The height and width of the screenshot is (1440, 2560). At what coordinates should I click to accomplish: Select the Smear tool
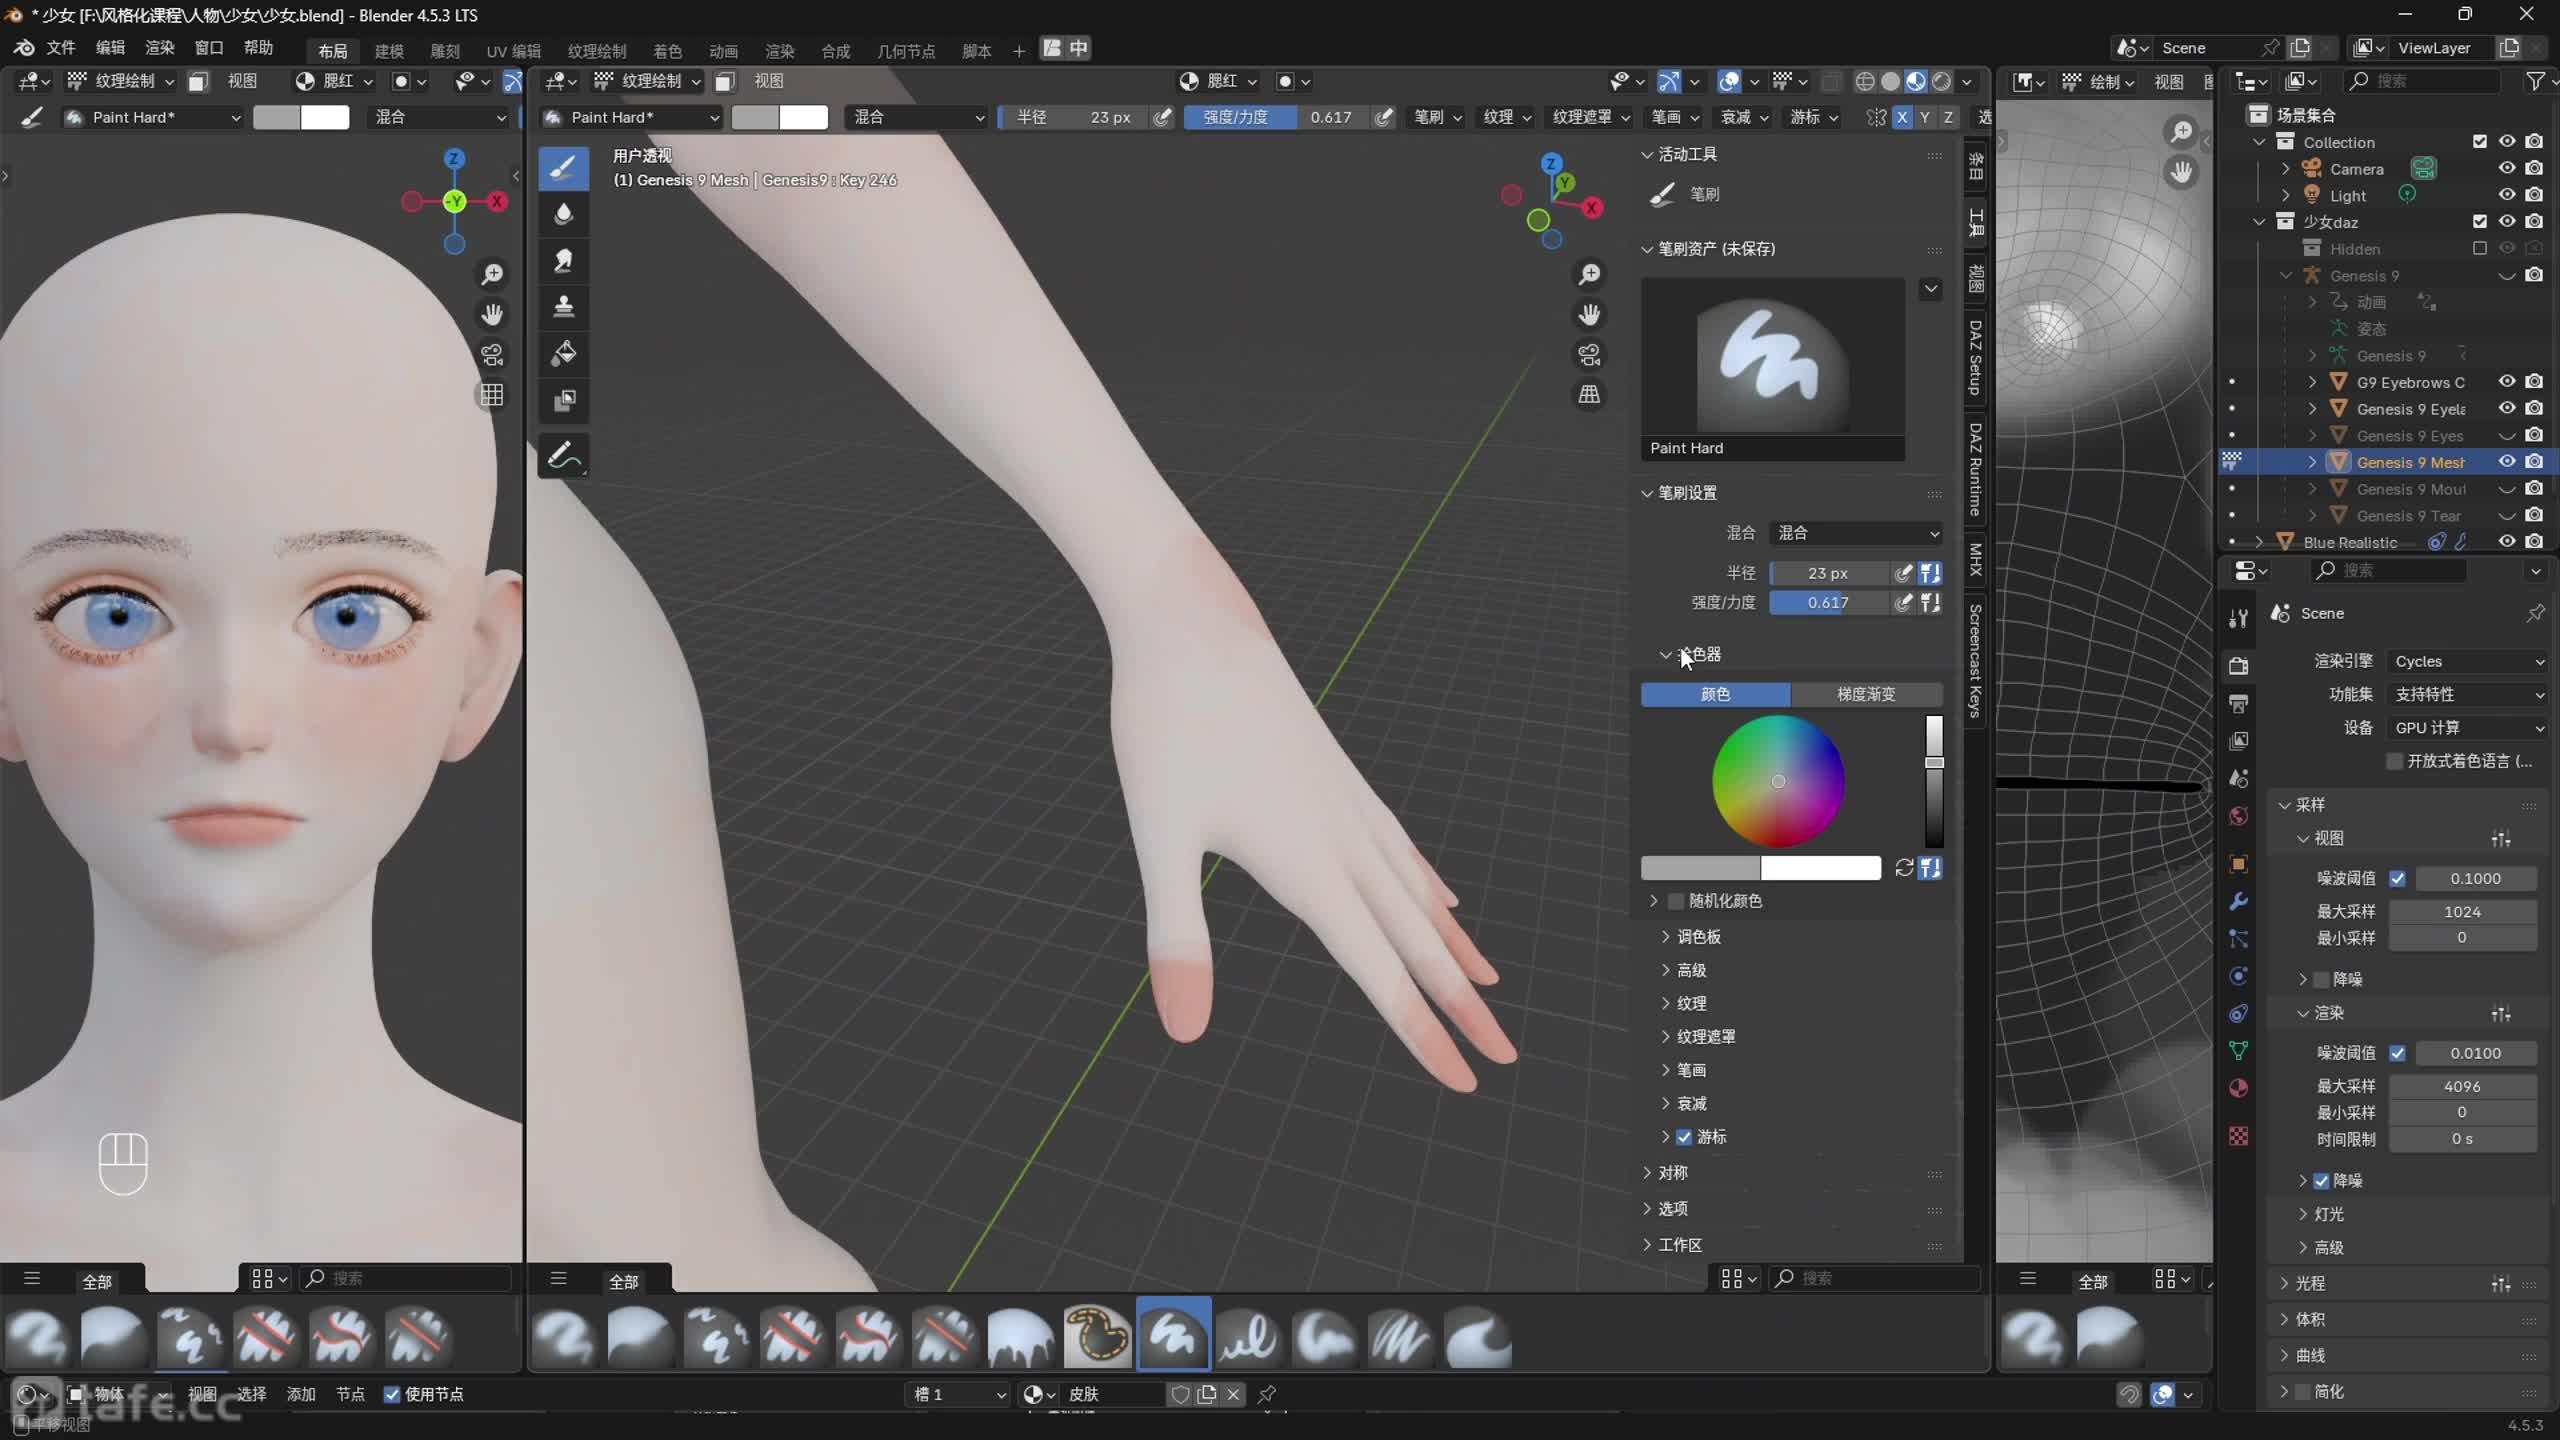(x=563, y=261)
